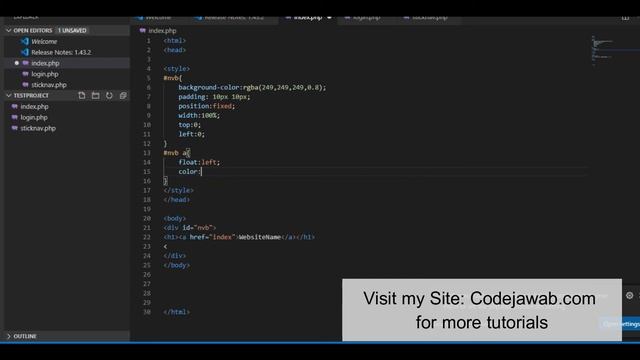Select sticknav.php in the Open Editors list
Viewport: 640px width, 360px height.
49,84
